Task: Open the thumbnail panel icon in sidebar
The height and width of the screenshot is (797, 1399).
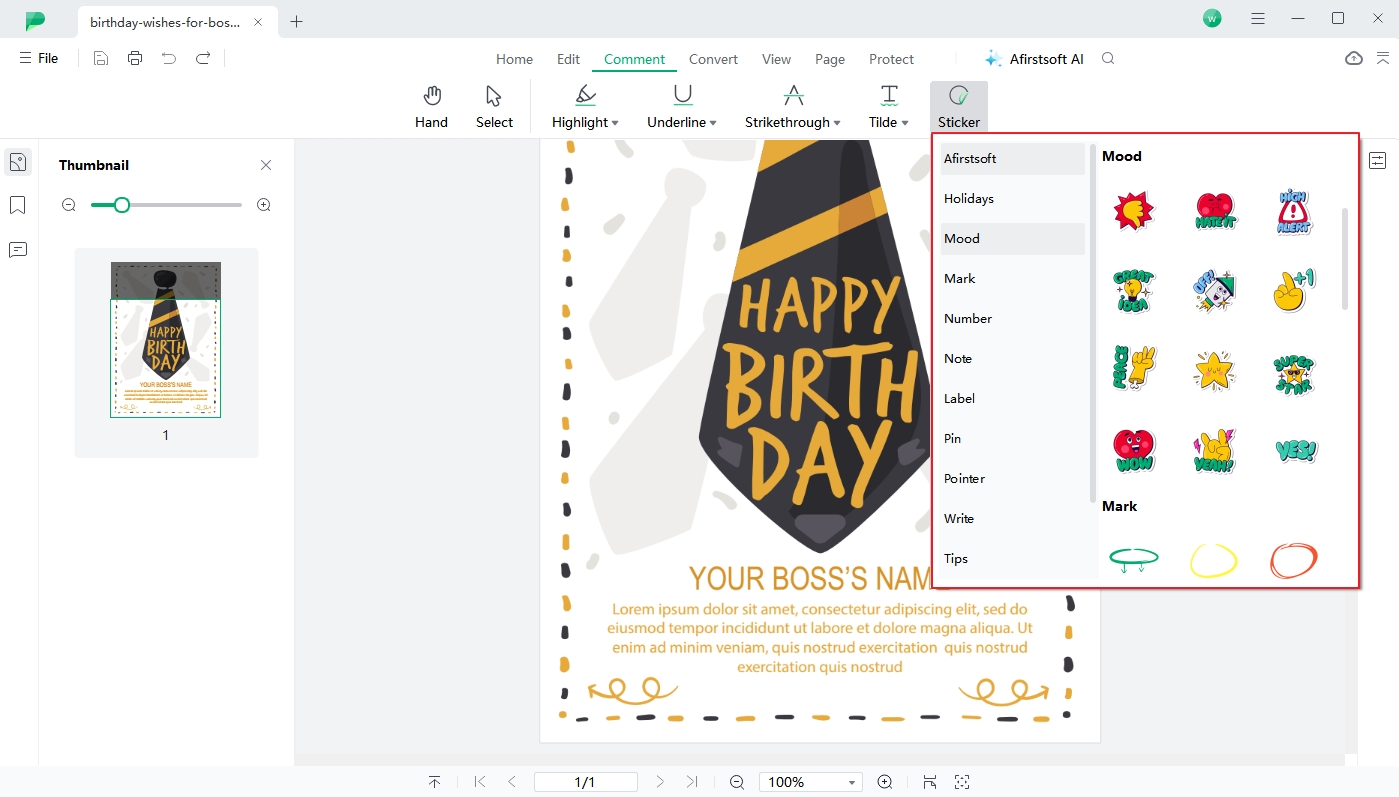Action: [18, 162]
